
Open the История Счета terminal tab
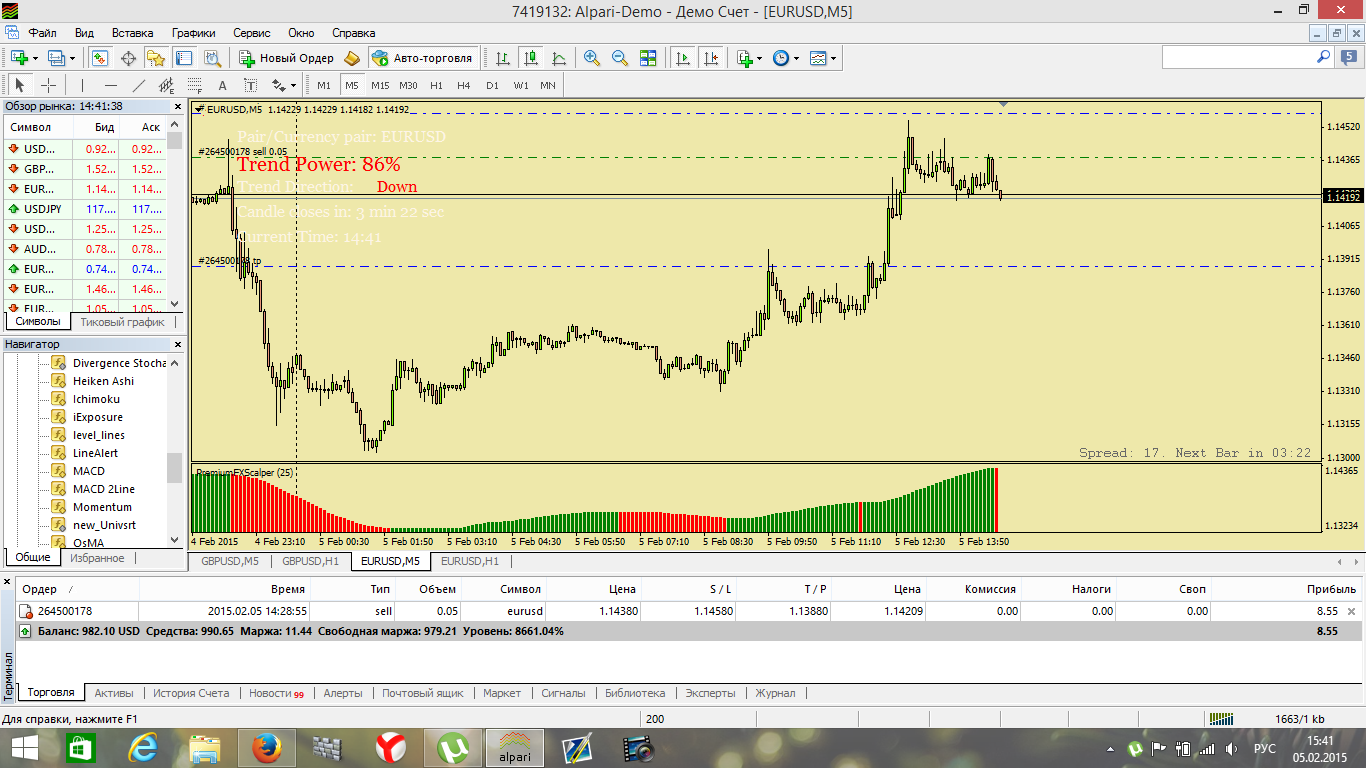point(191,693)
